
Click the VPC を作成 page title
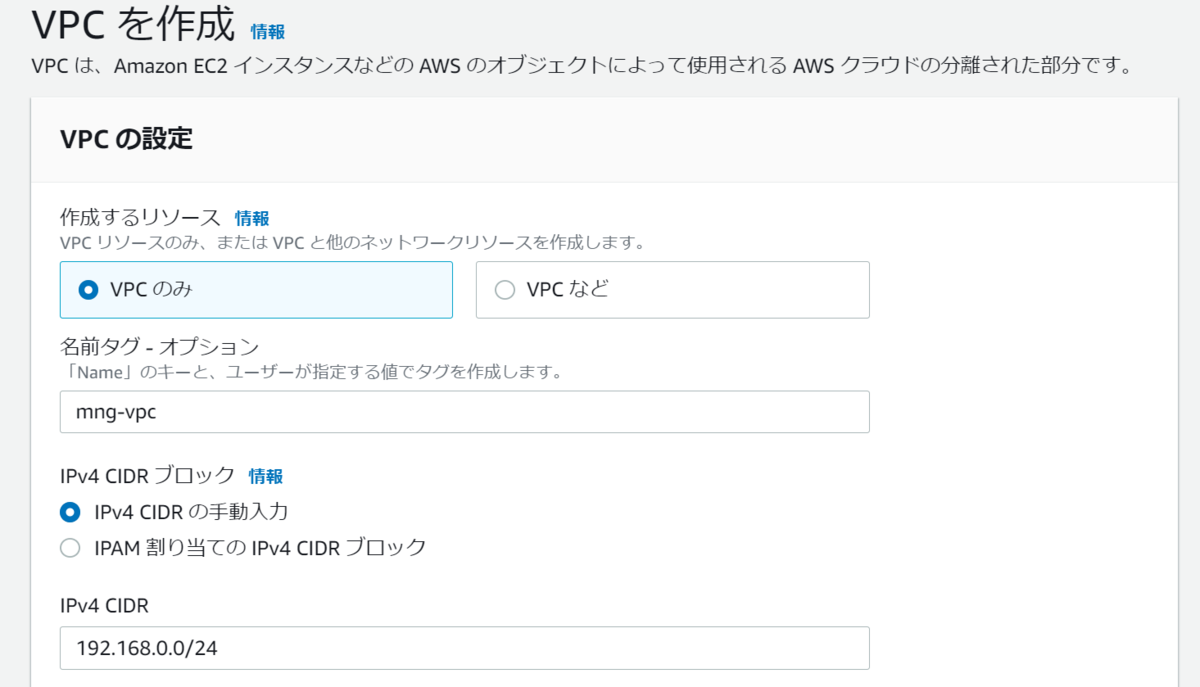point(133,26)
